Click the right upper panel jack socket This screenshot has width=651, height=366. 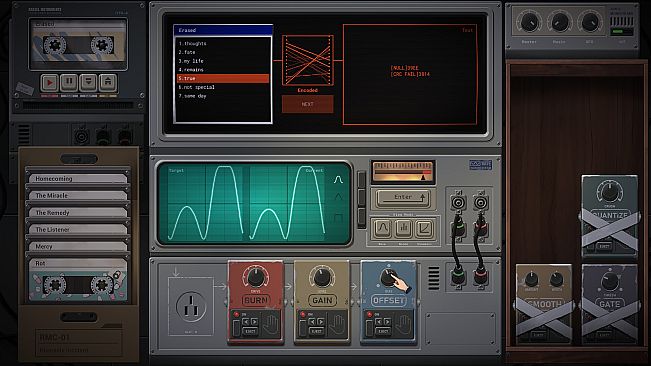pos(480,203)
